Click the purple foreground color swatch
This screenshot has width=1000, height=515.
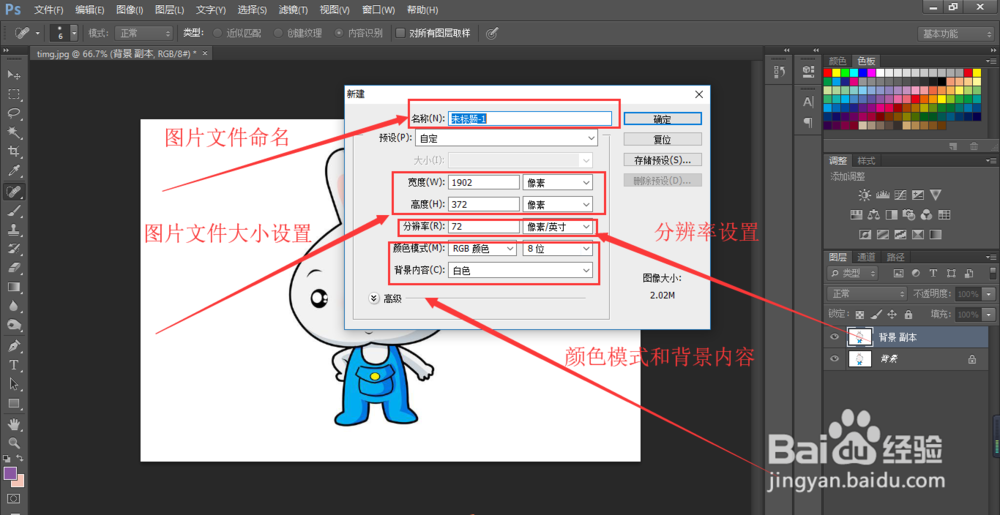(x=10, y=473)
